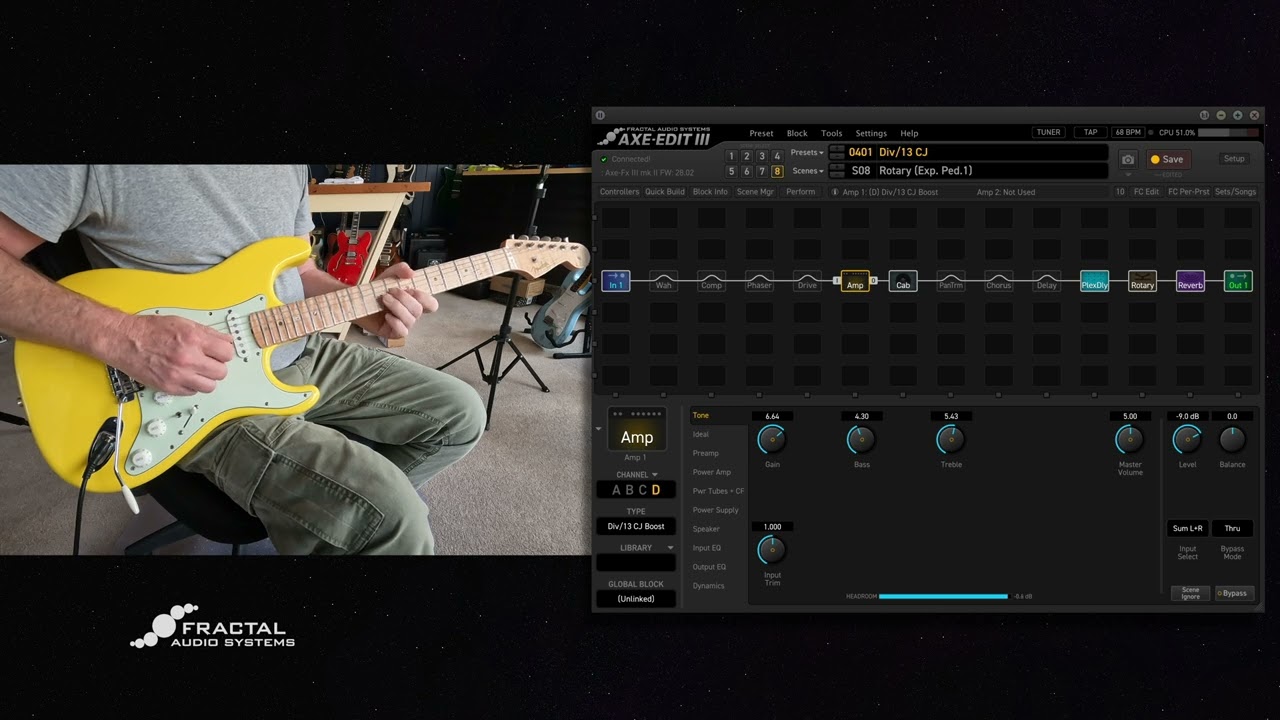
Task: Switch amp to channel A
Action: point(616,490)
